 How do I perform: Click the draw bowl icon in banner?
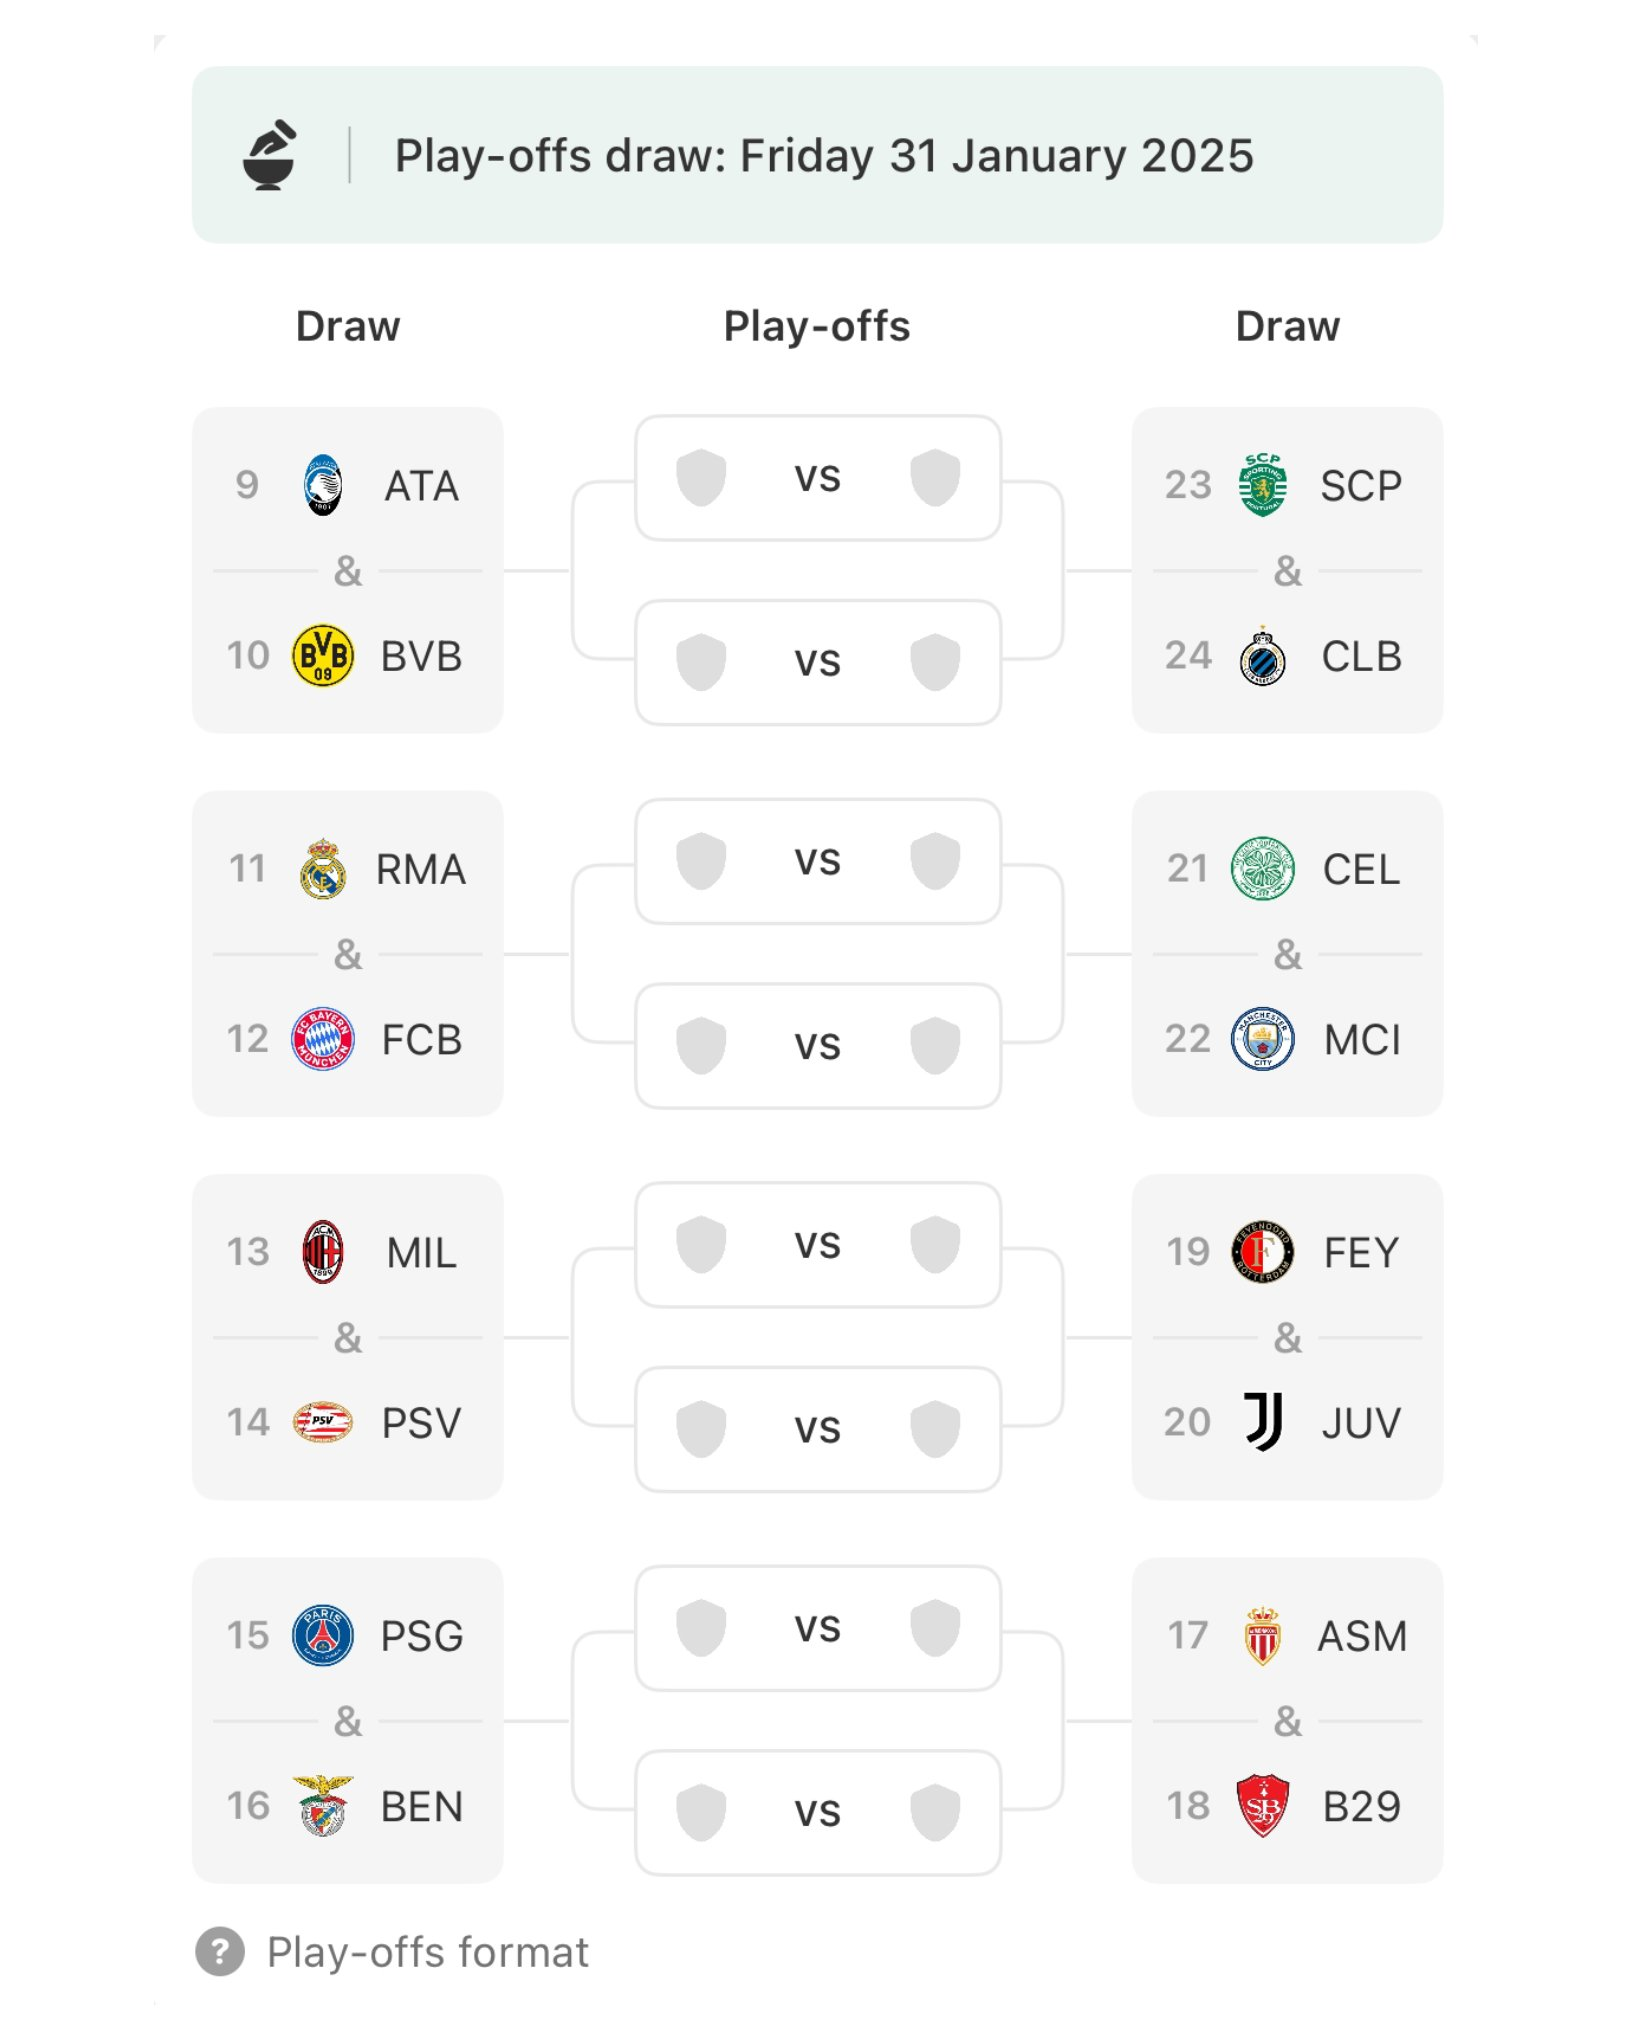click(x=270, y=155)
